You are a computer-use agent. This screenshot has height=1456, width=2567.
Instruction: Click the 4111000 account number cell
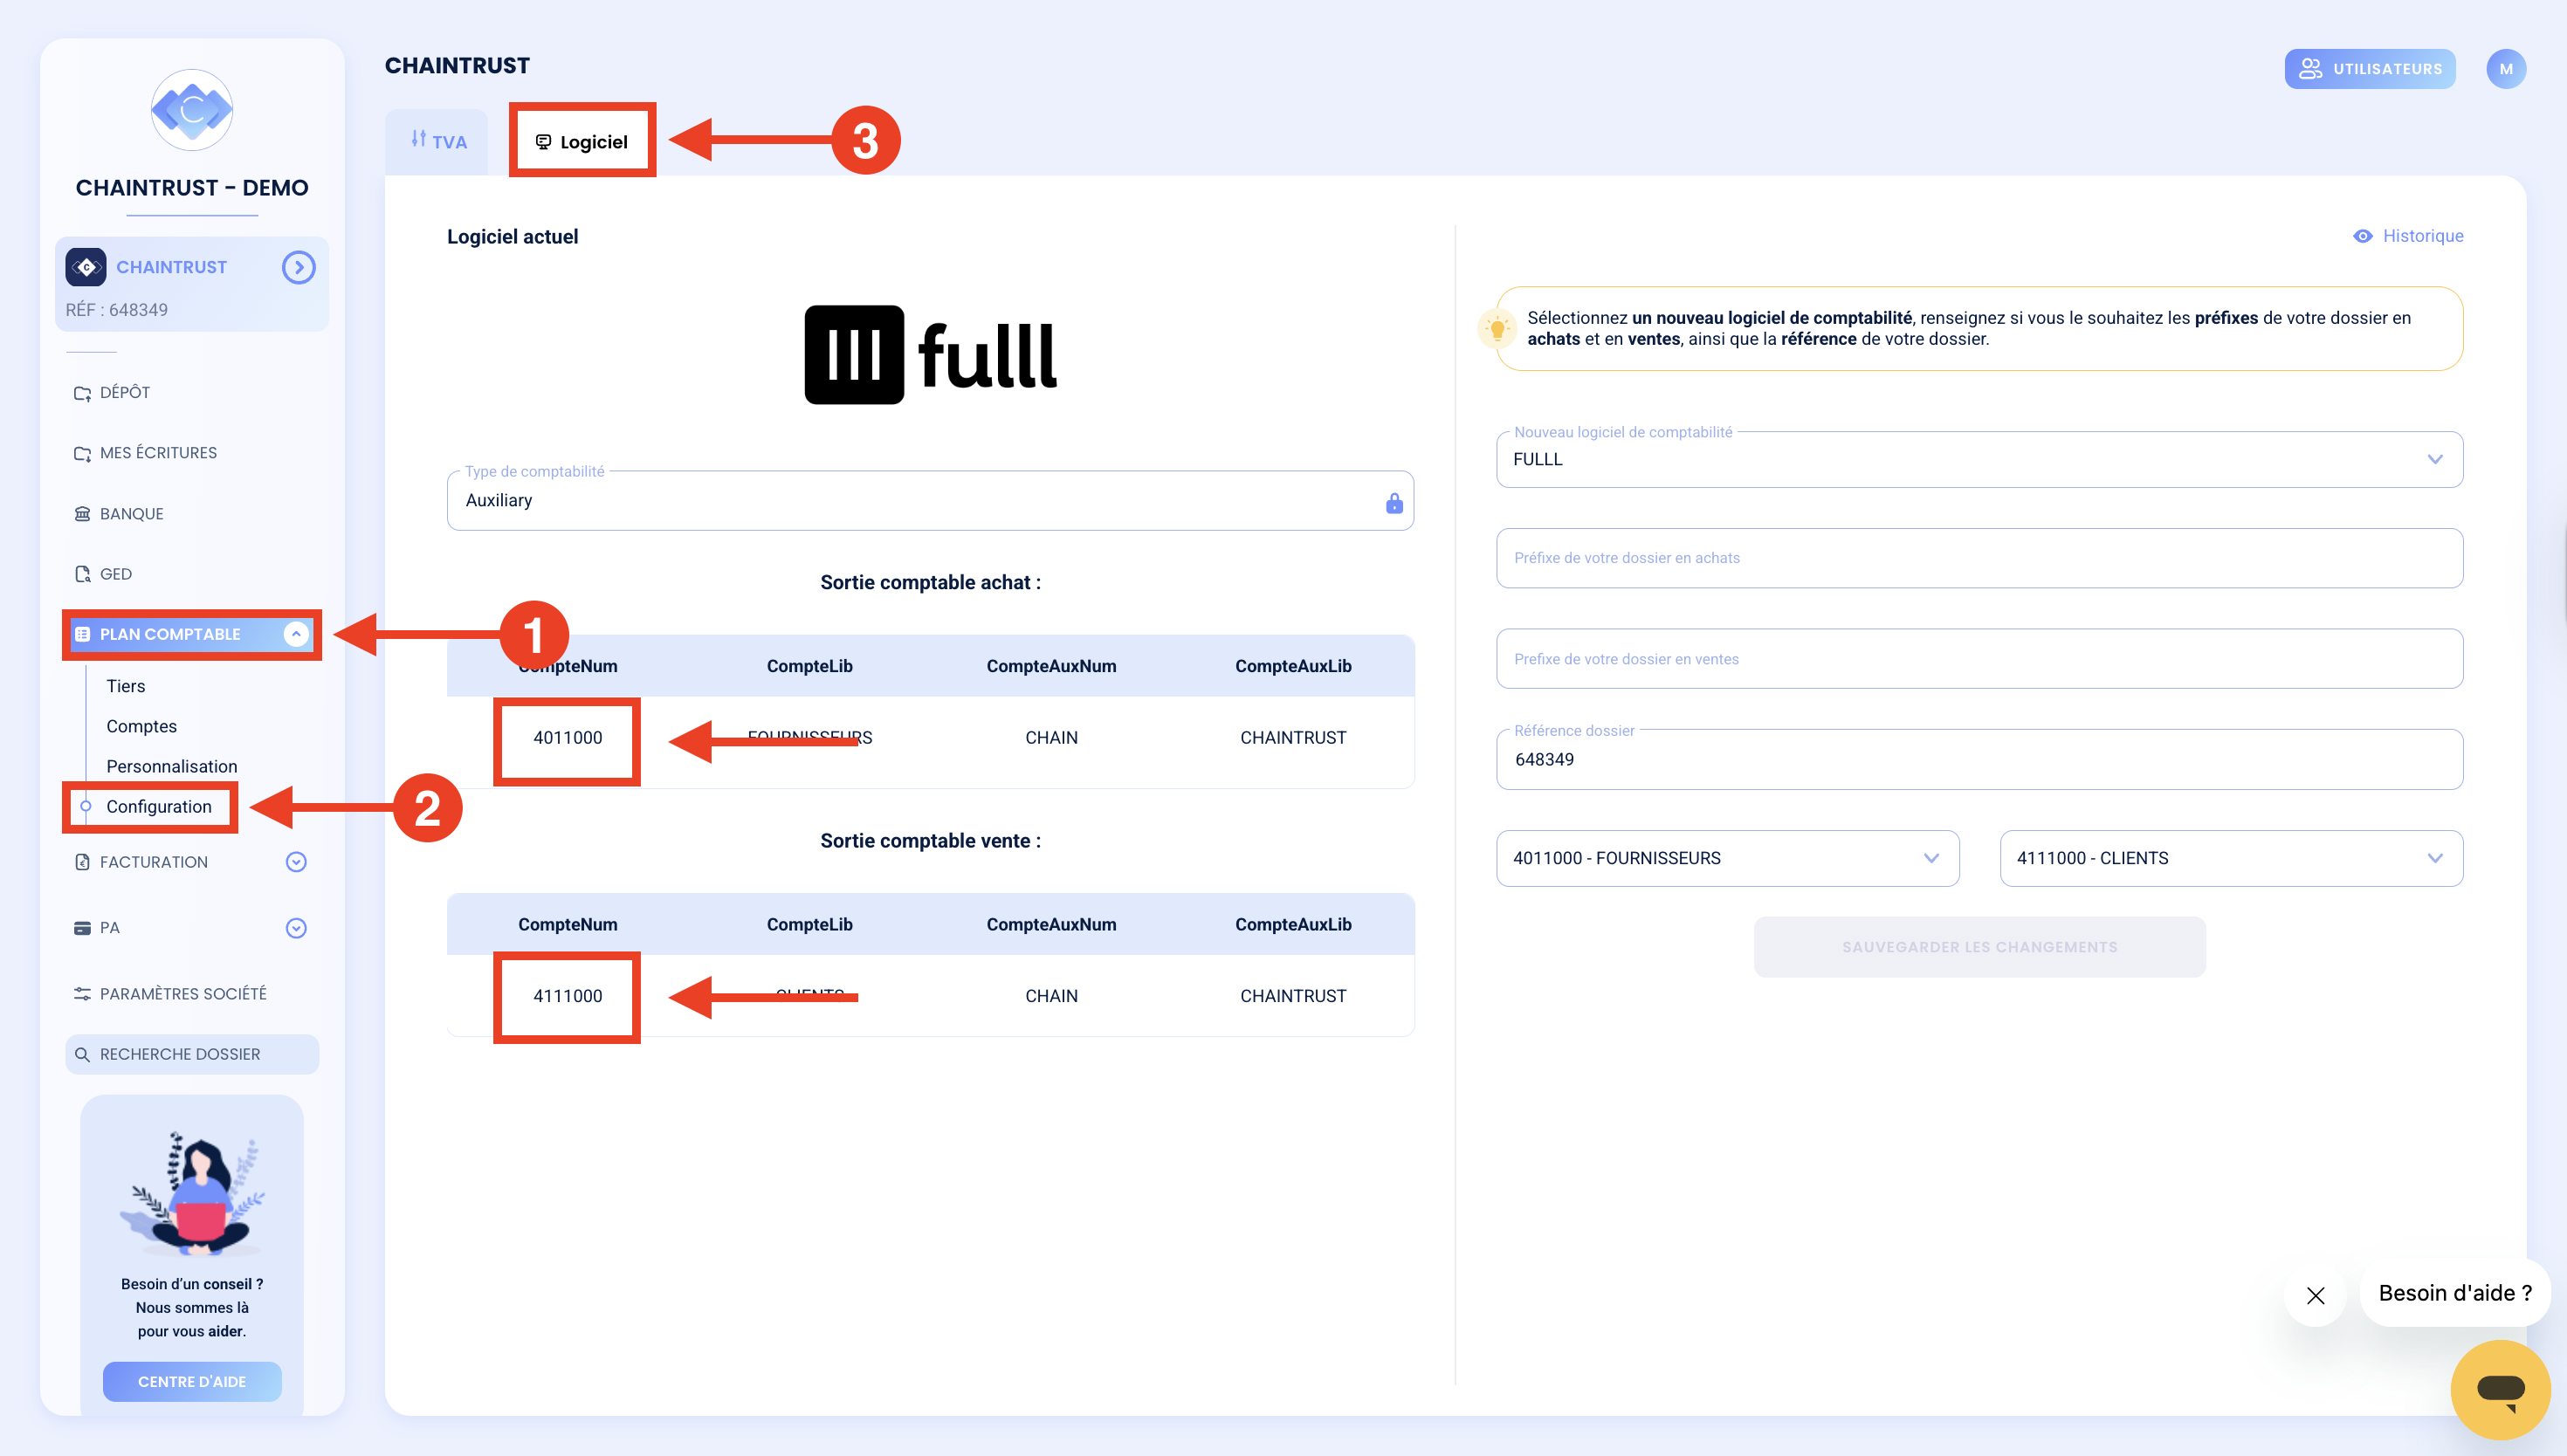pos(567,995)
